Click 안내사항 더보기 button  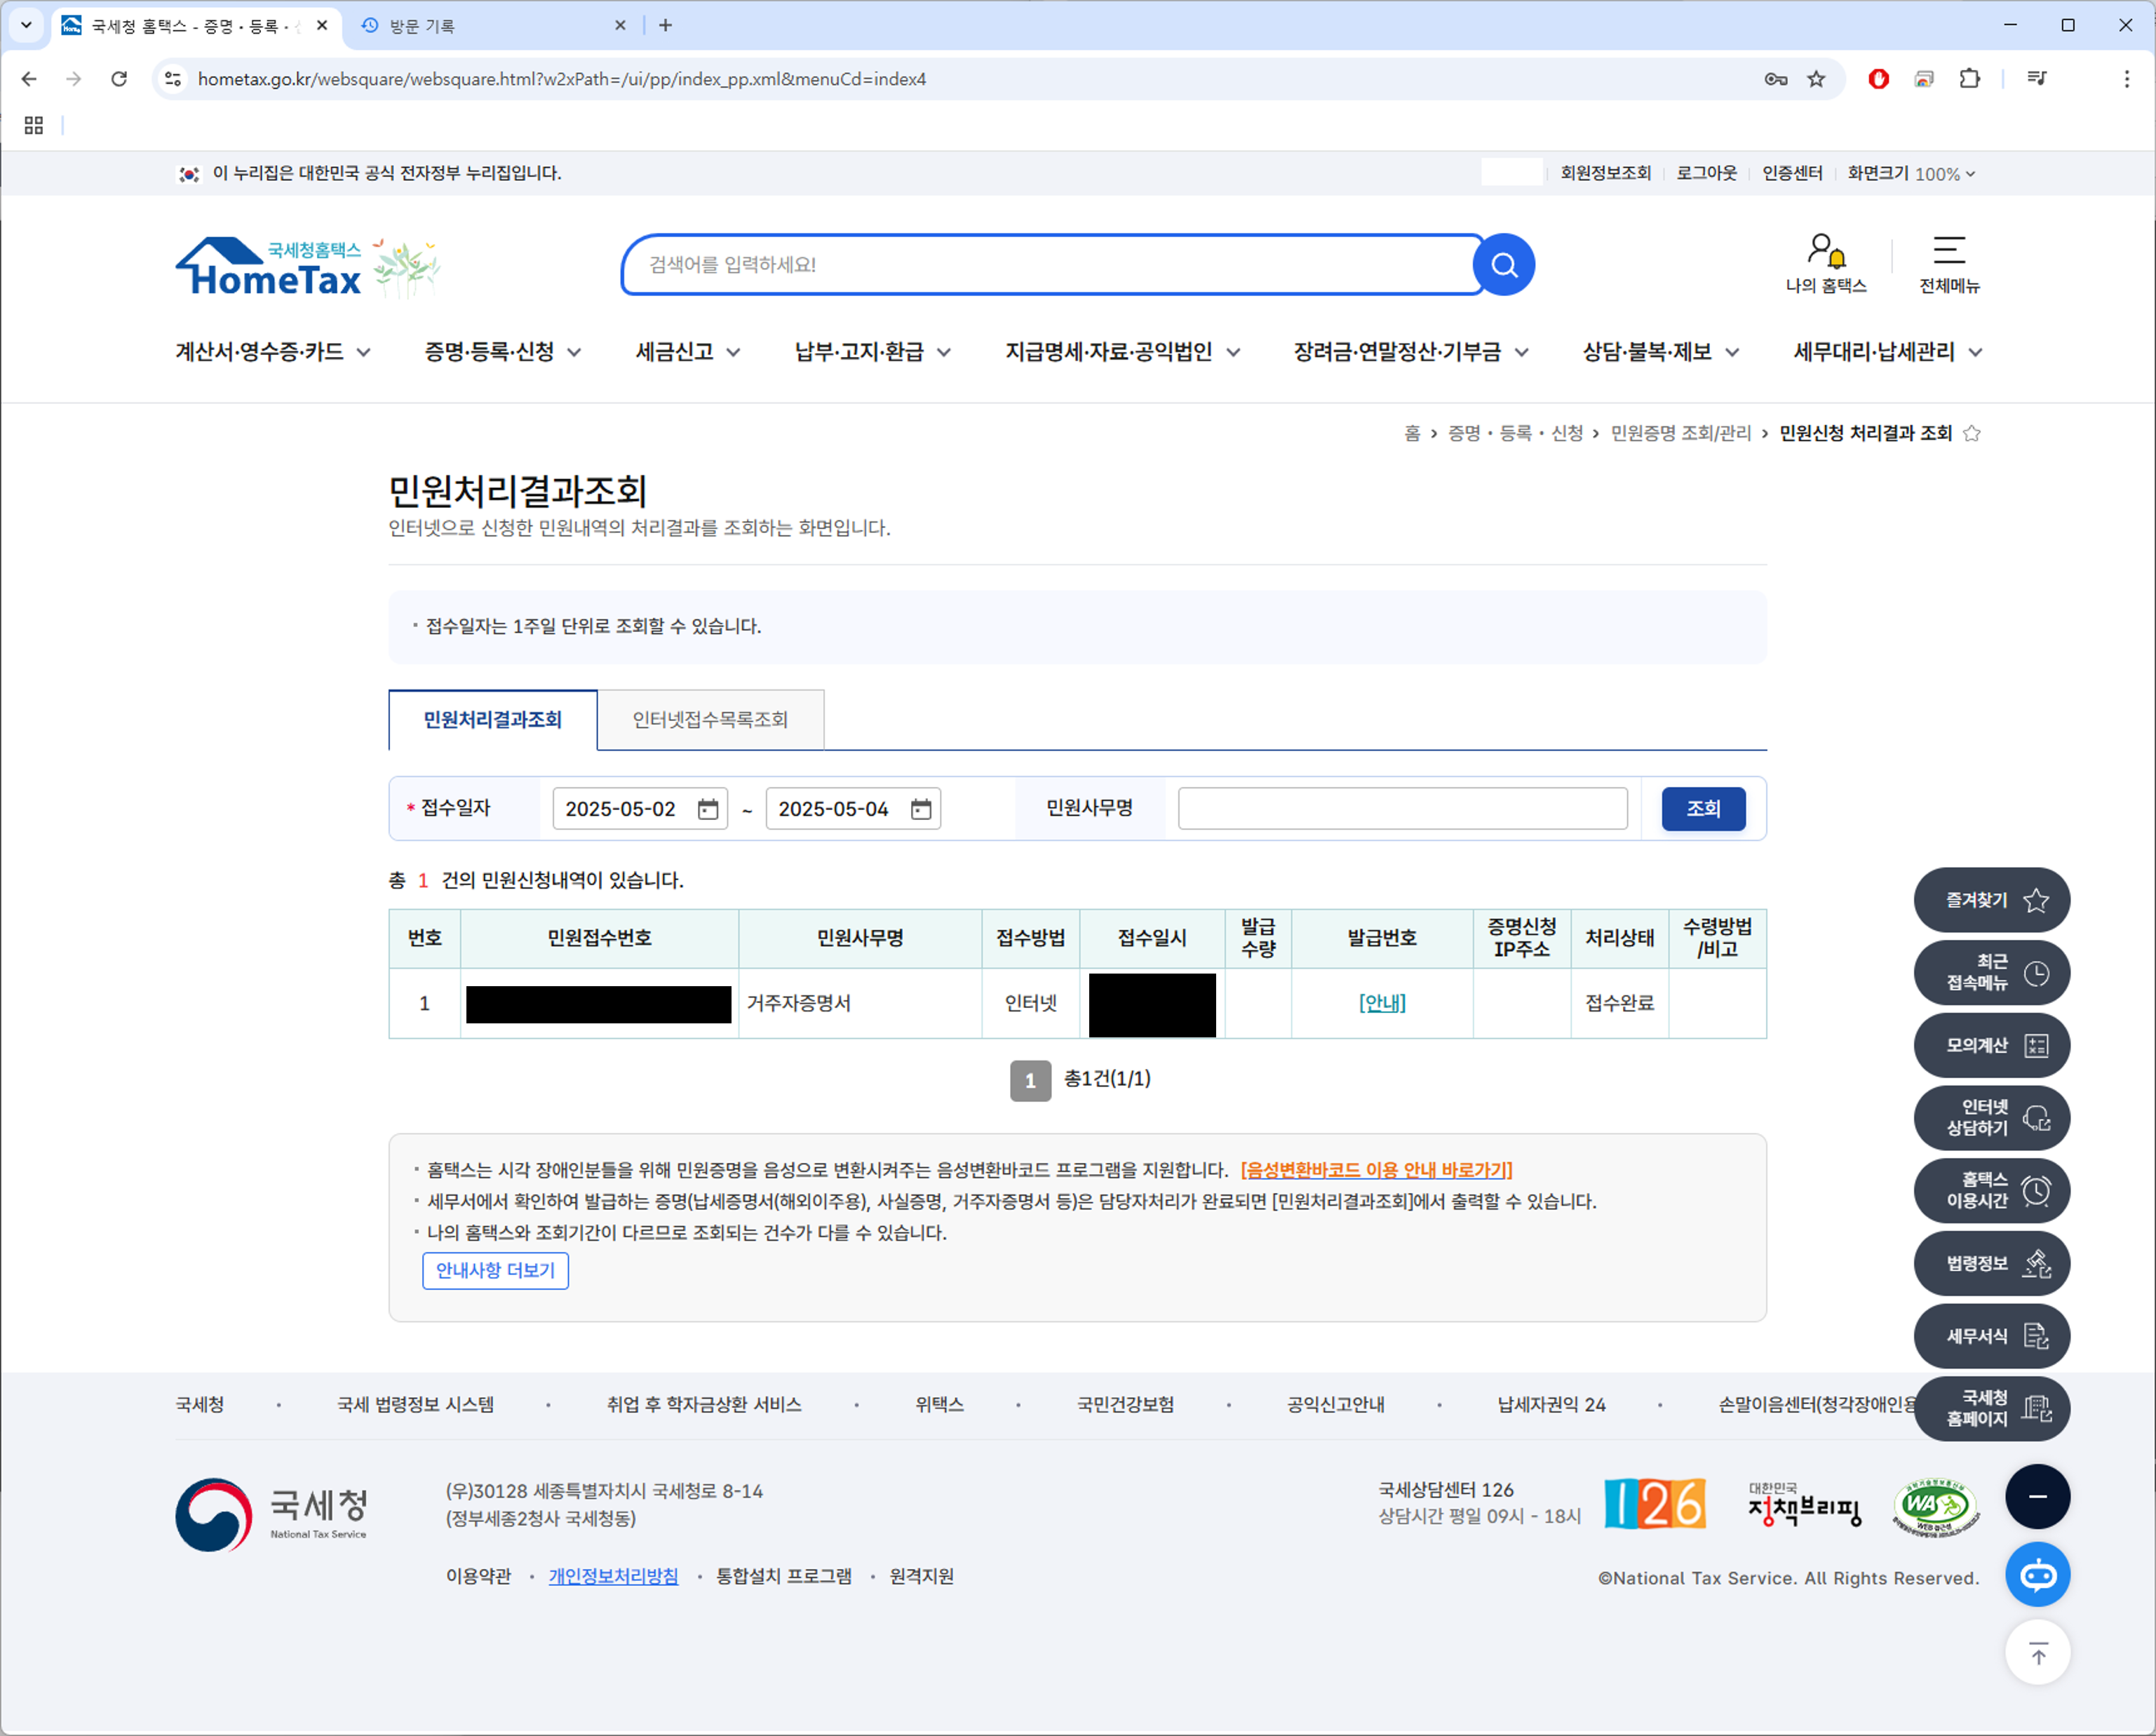pos(495,1271)
